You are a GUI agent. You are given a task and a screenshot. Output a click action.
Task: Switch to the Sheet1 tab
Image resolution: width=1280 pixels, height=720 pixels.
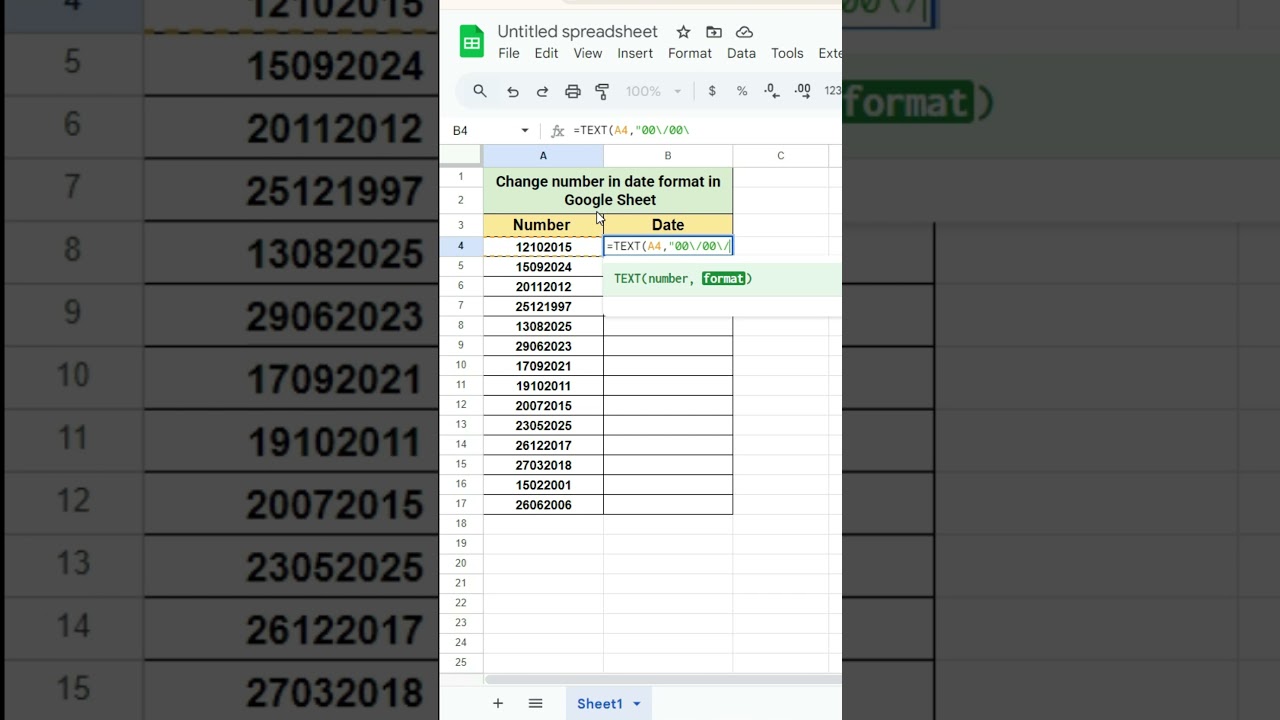coord(600,704)
